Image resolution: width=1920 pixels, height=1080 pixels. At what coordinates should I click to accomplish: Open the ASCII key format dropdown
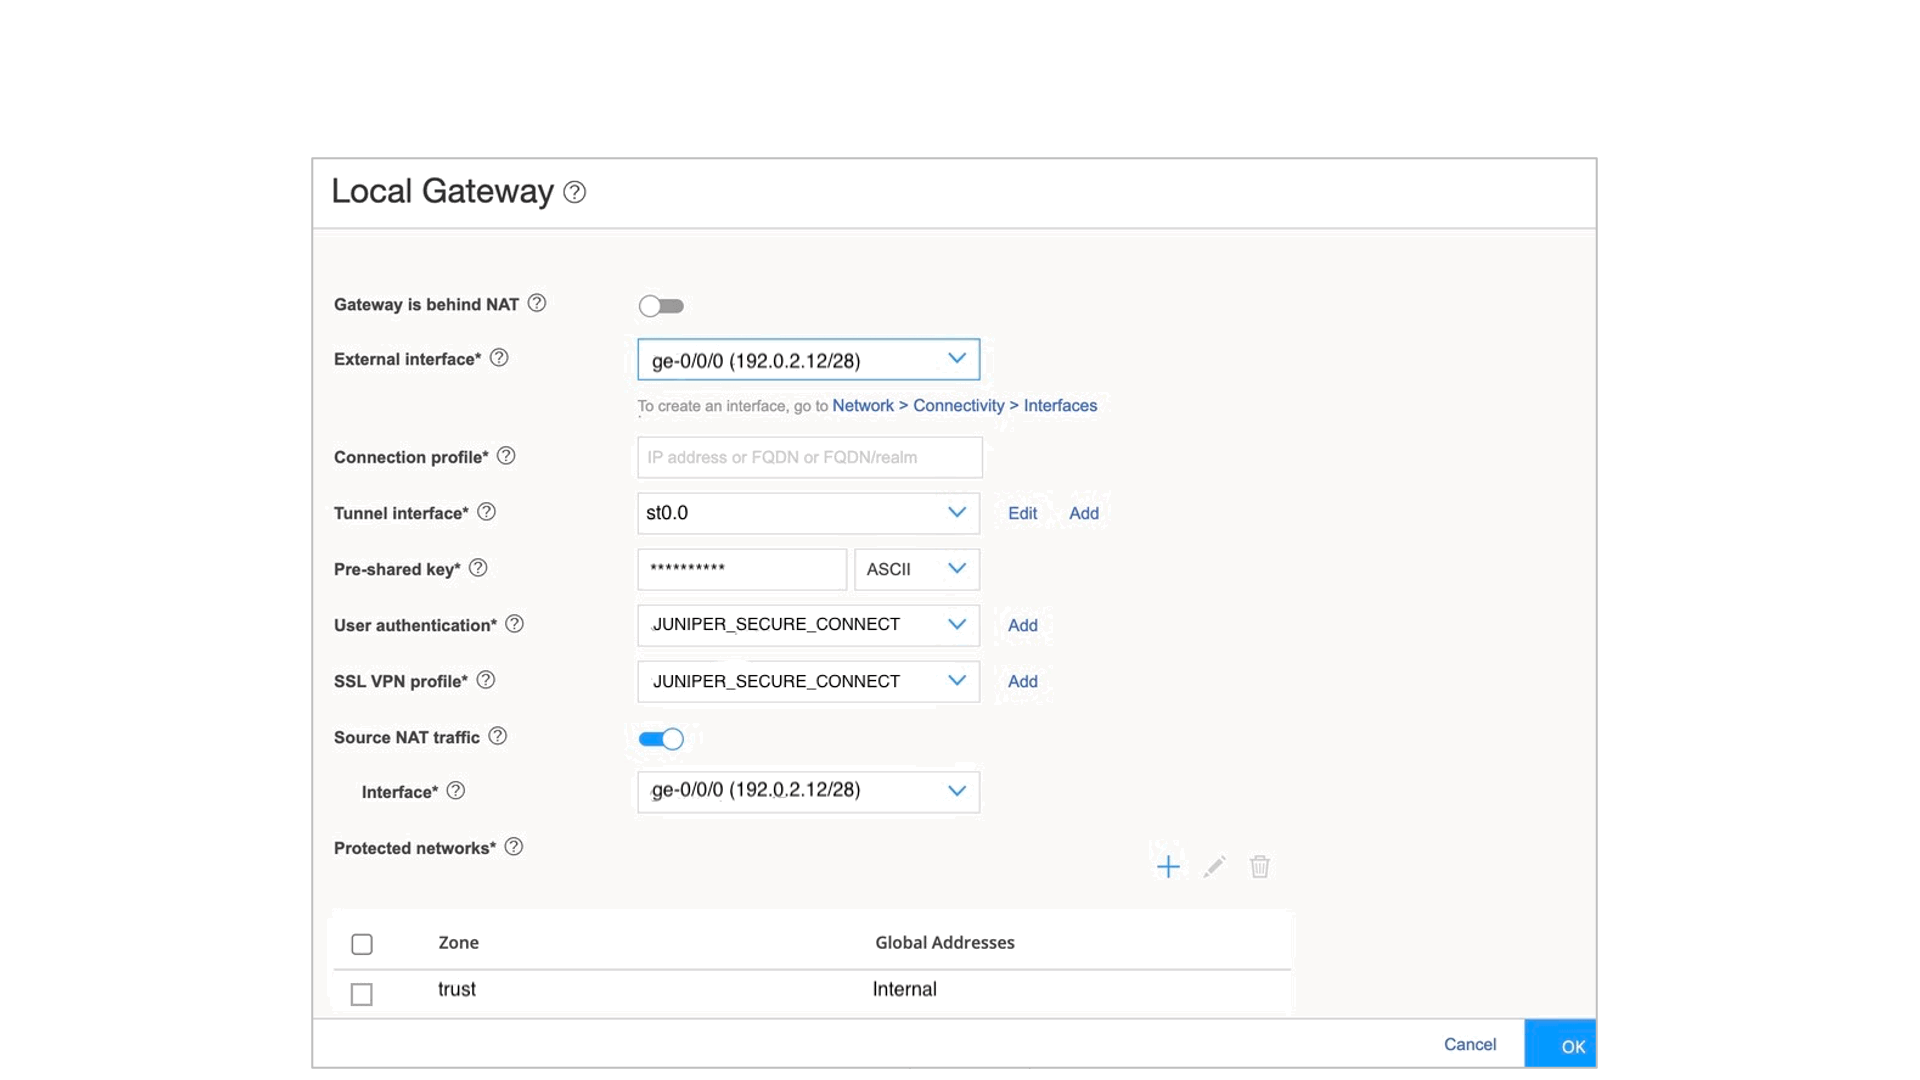pyautogui.click(x=916, y=569)
